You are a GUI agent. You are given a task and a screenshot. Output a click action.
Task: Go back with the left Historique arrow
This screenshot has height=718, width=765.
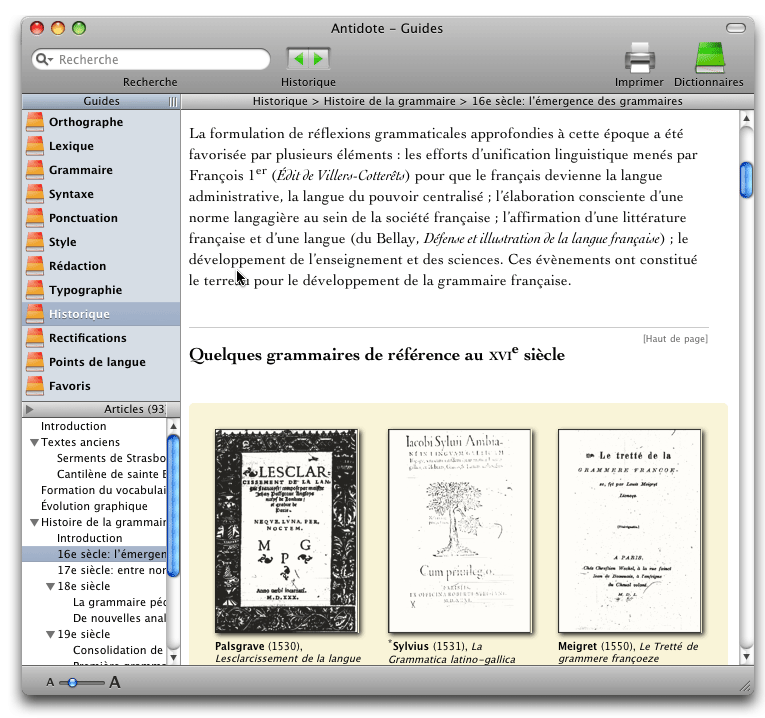298,59
